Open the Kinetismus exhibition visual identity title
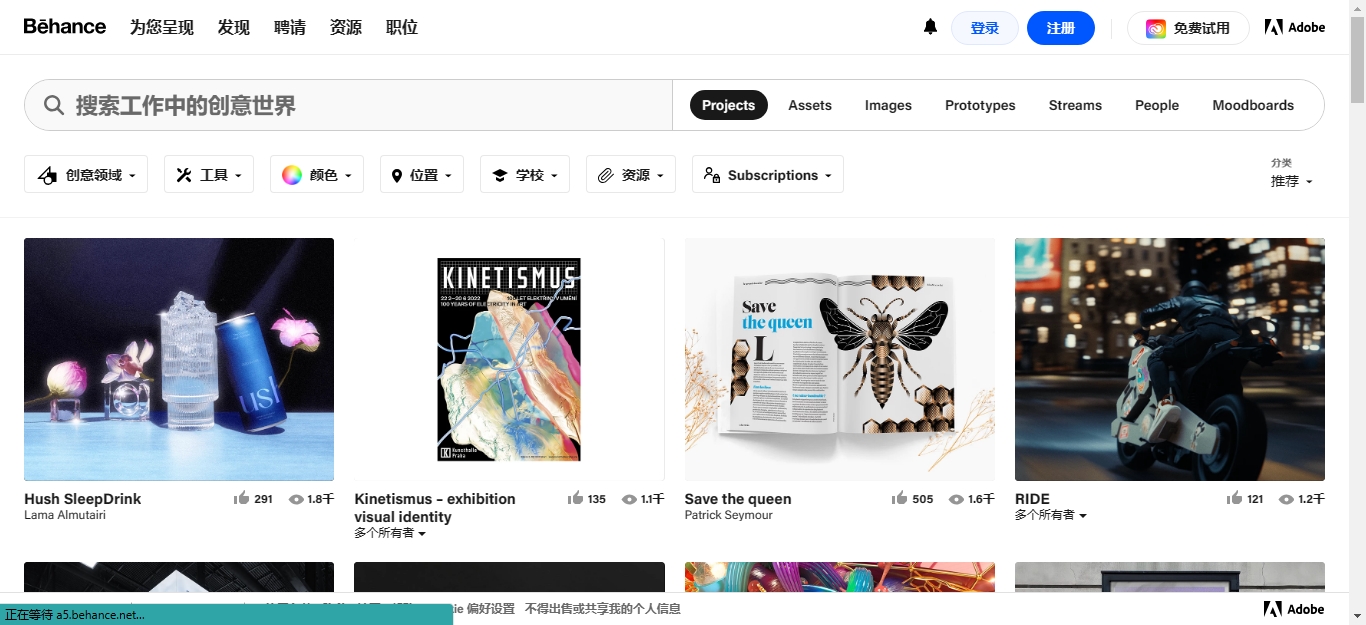 [x=435, y=508]
